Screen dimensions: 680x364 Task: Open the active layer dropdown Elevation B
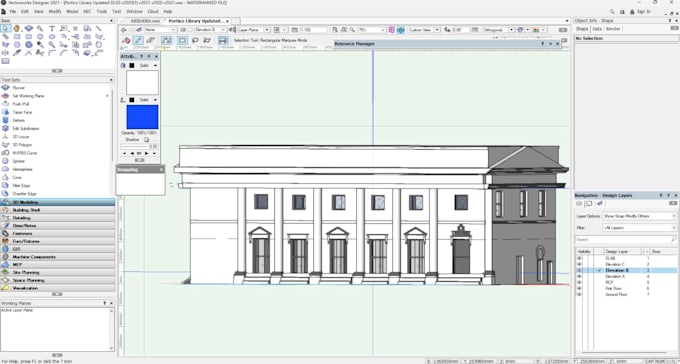point(210,30)
